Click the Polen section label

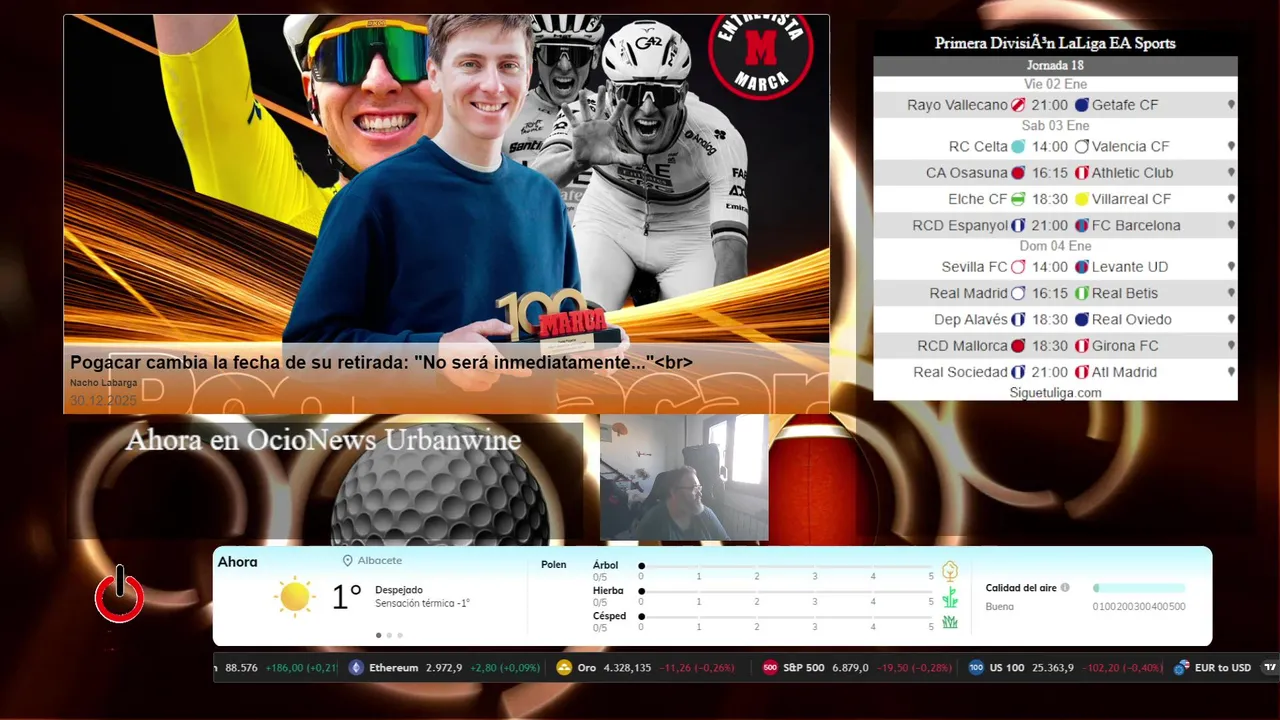tap(554, 565)
